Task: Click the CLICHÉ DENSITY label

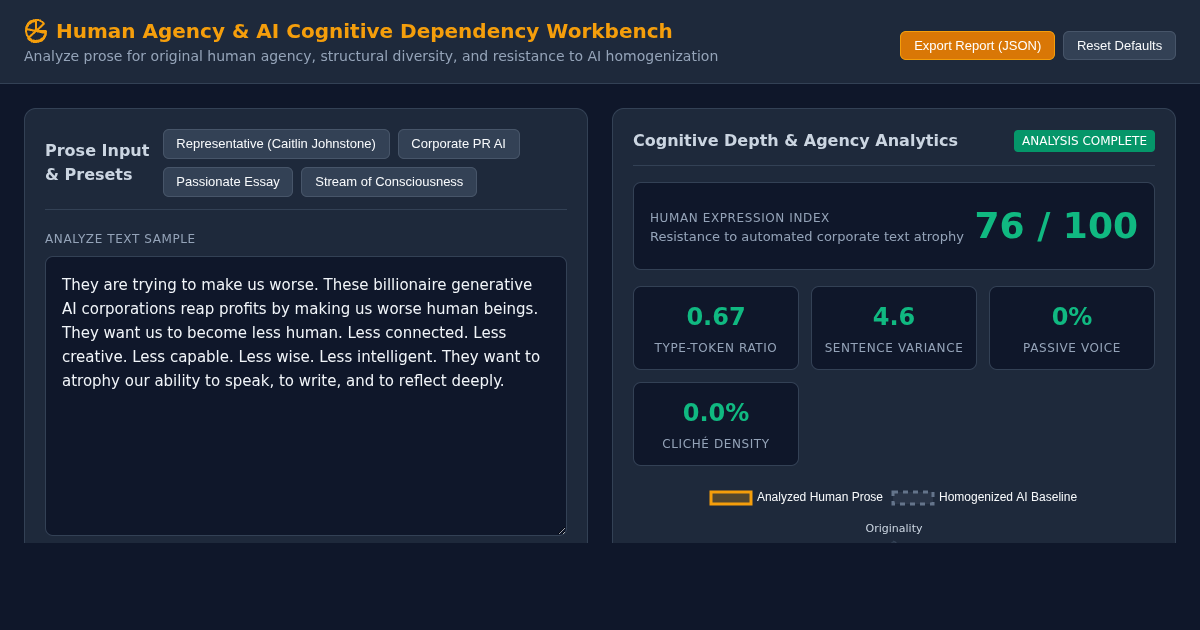Action: (716, 444)
